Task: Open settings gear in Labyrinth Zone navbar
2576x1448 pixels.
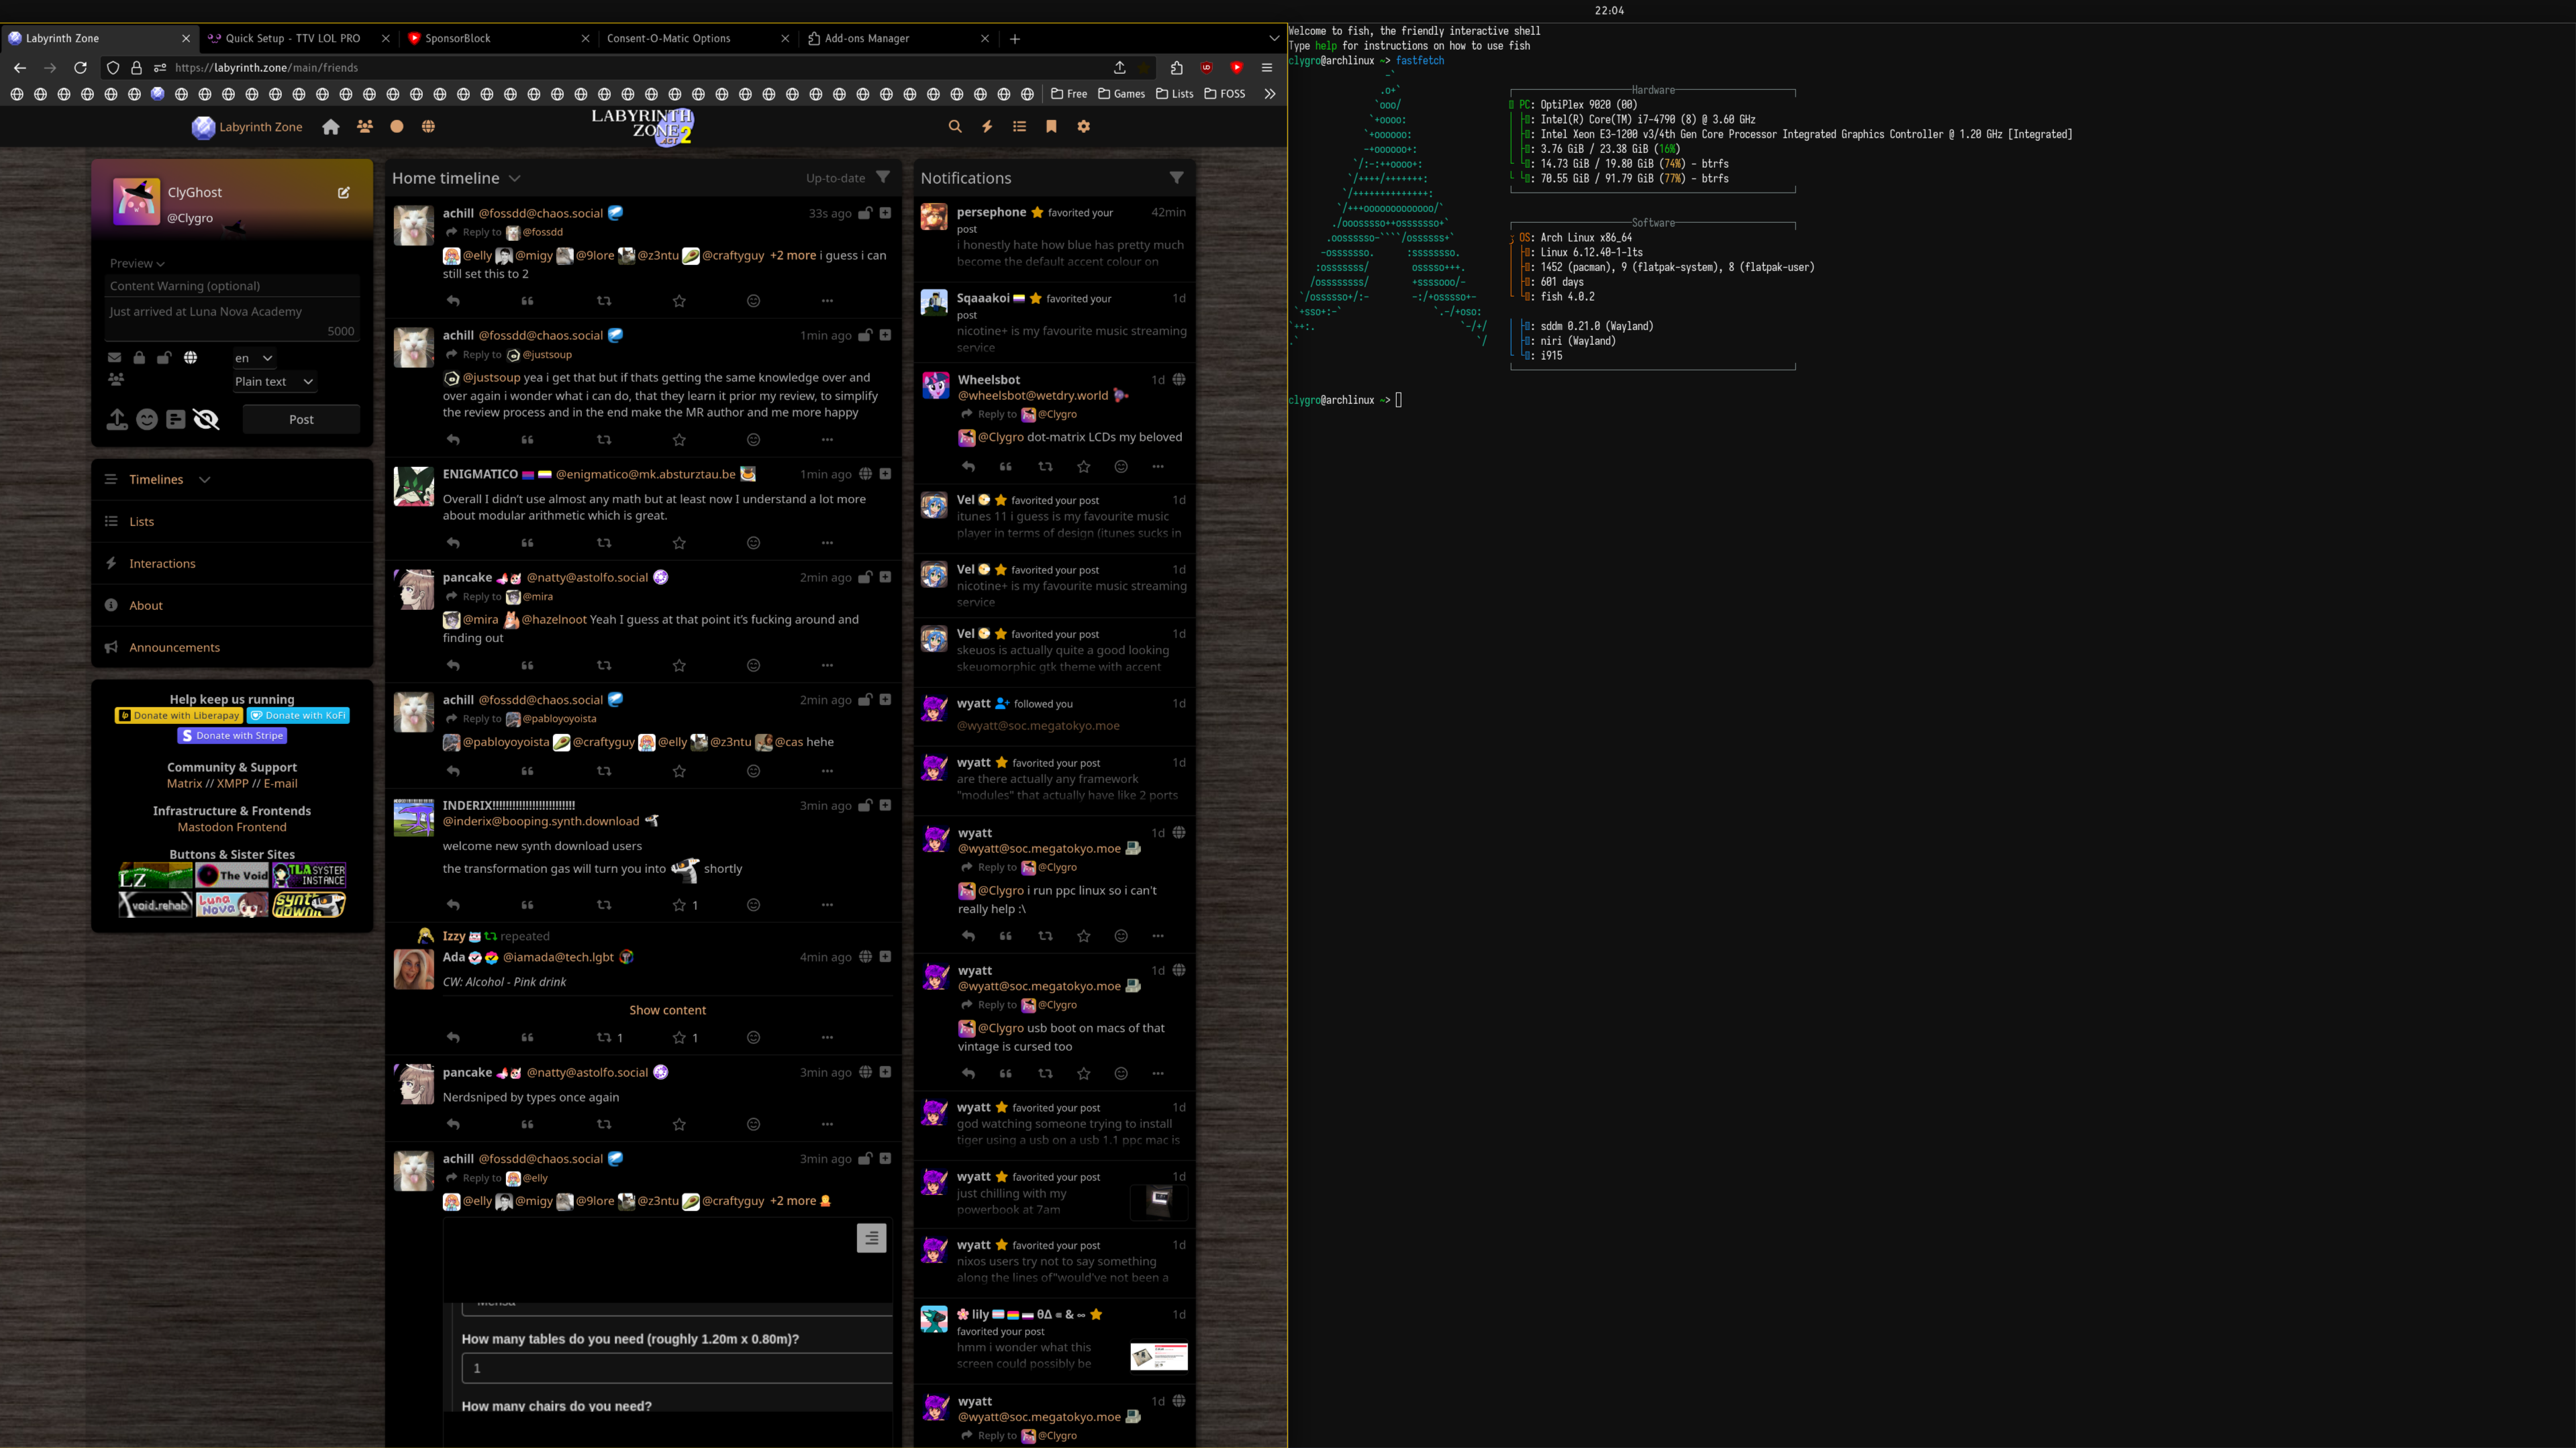Action: (x=1083, y=127)
